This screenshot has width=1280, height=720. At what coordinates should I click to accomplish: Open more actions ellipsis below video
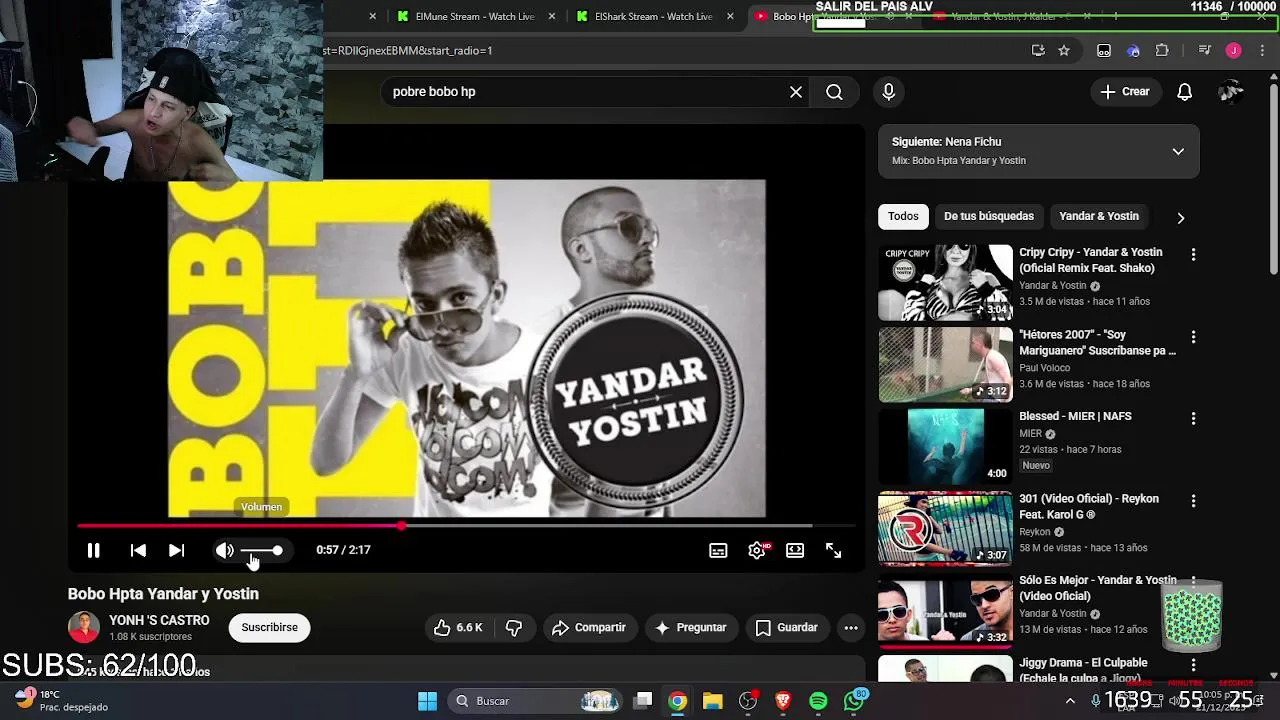click(851, 628)
